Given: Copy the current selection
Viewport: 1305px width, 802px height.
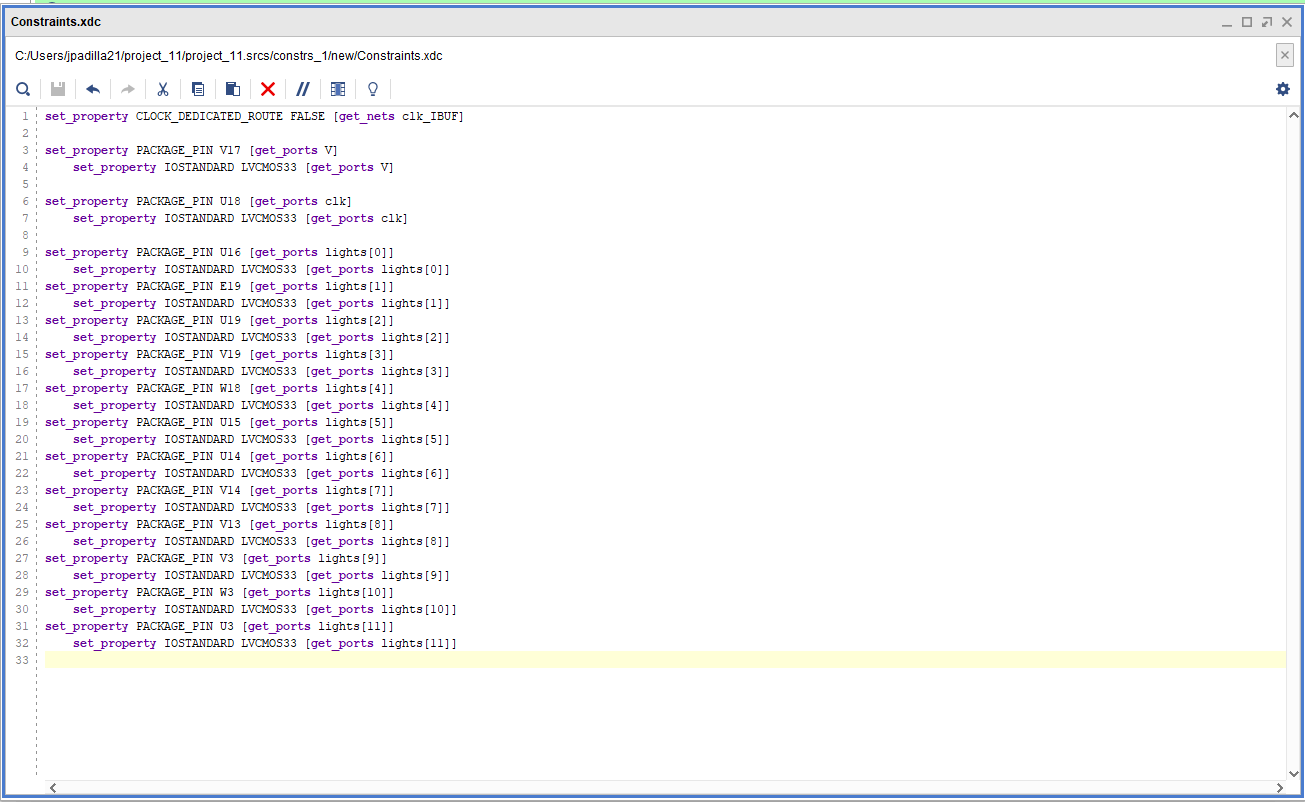Looking at the screenshot, I should coord(197,89).
